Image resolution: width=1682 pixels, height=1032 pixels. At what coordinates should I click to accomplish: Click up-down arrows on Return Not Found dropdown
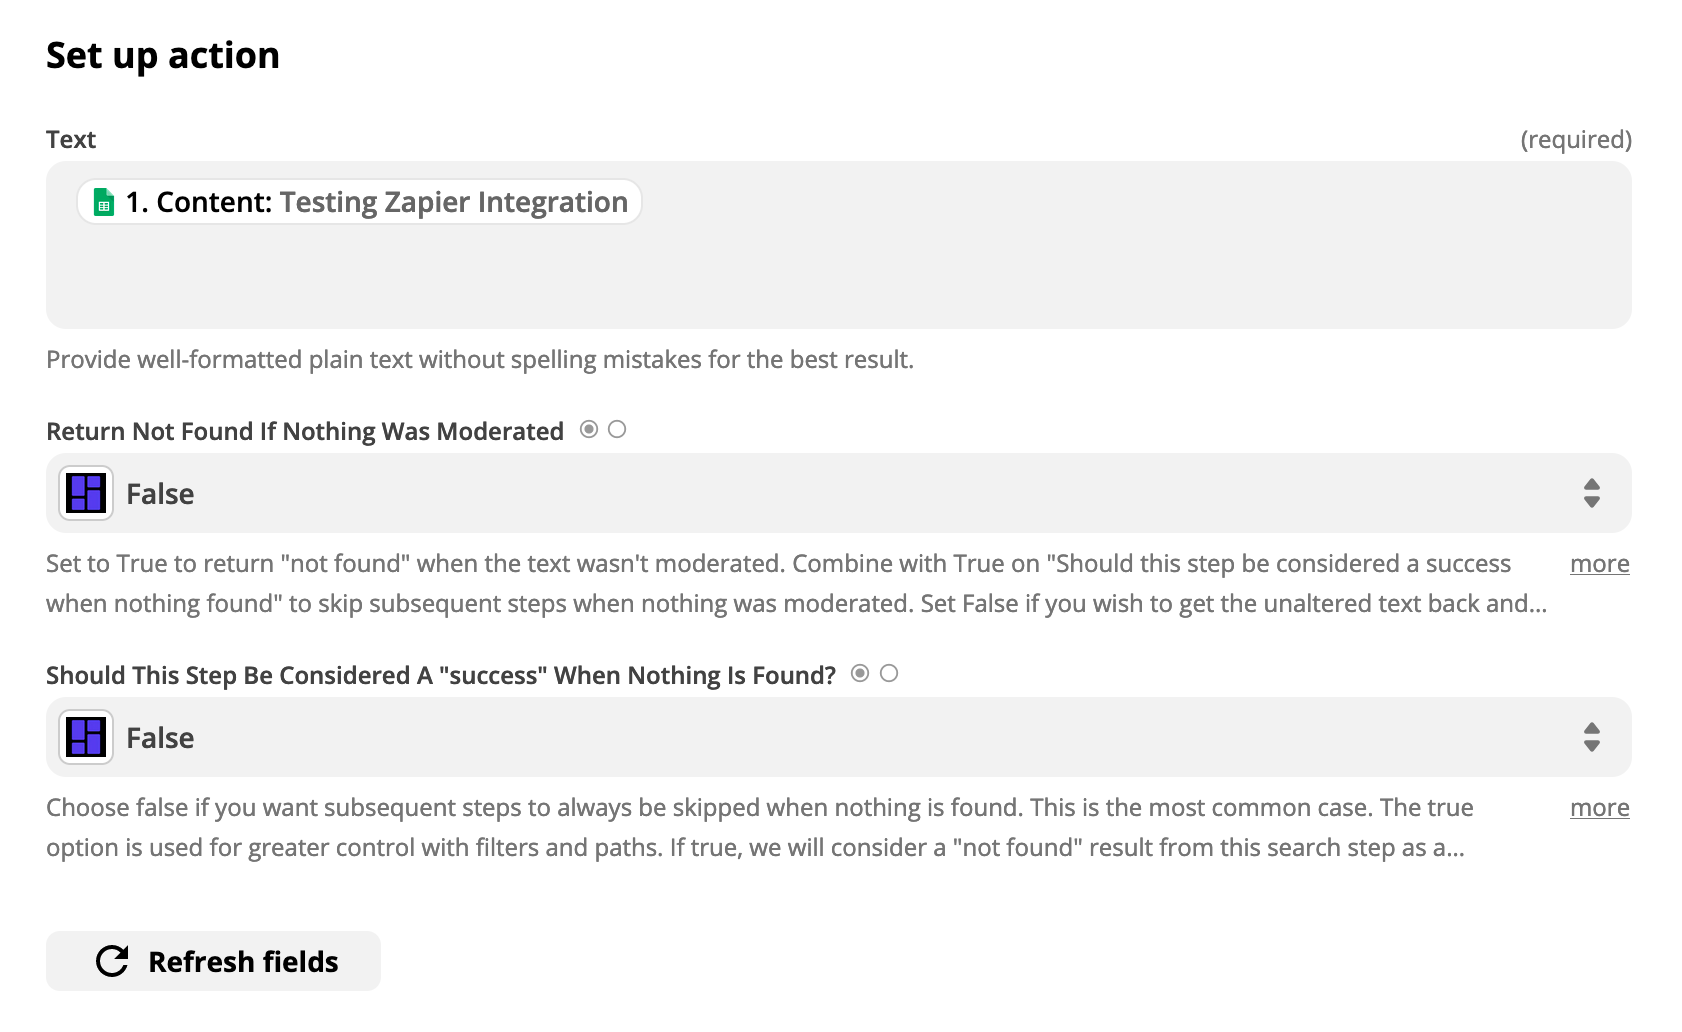(1592, 493)
